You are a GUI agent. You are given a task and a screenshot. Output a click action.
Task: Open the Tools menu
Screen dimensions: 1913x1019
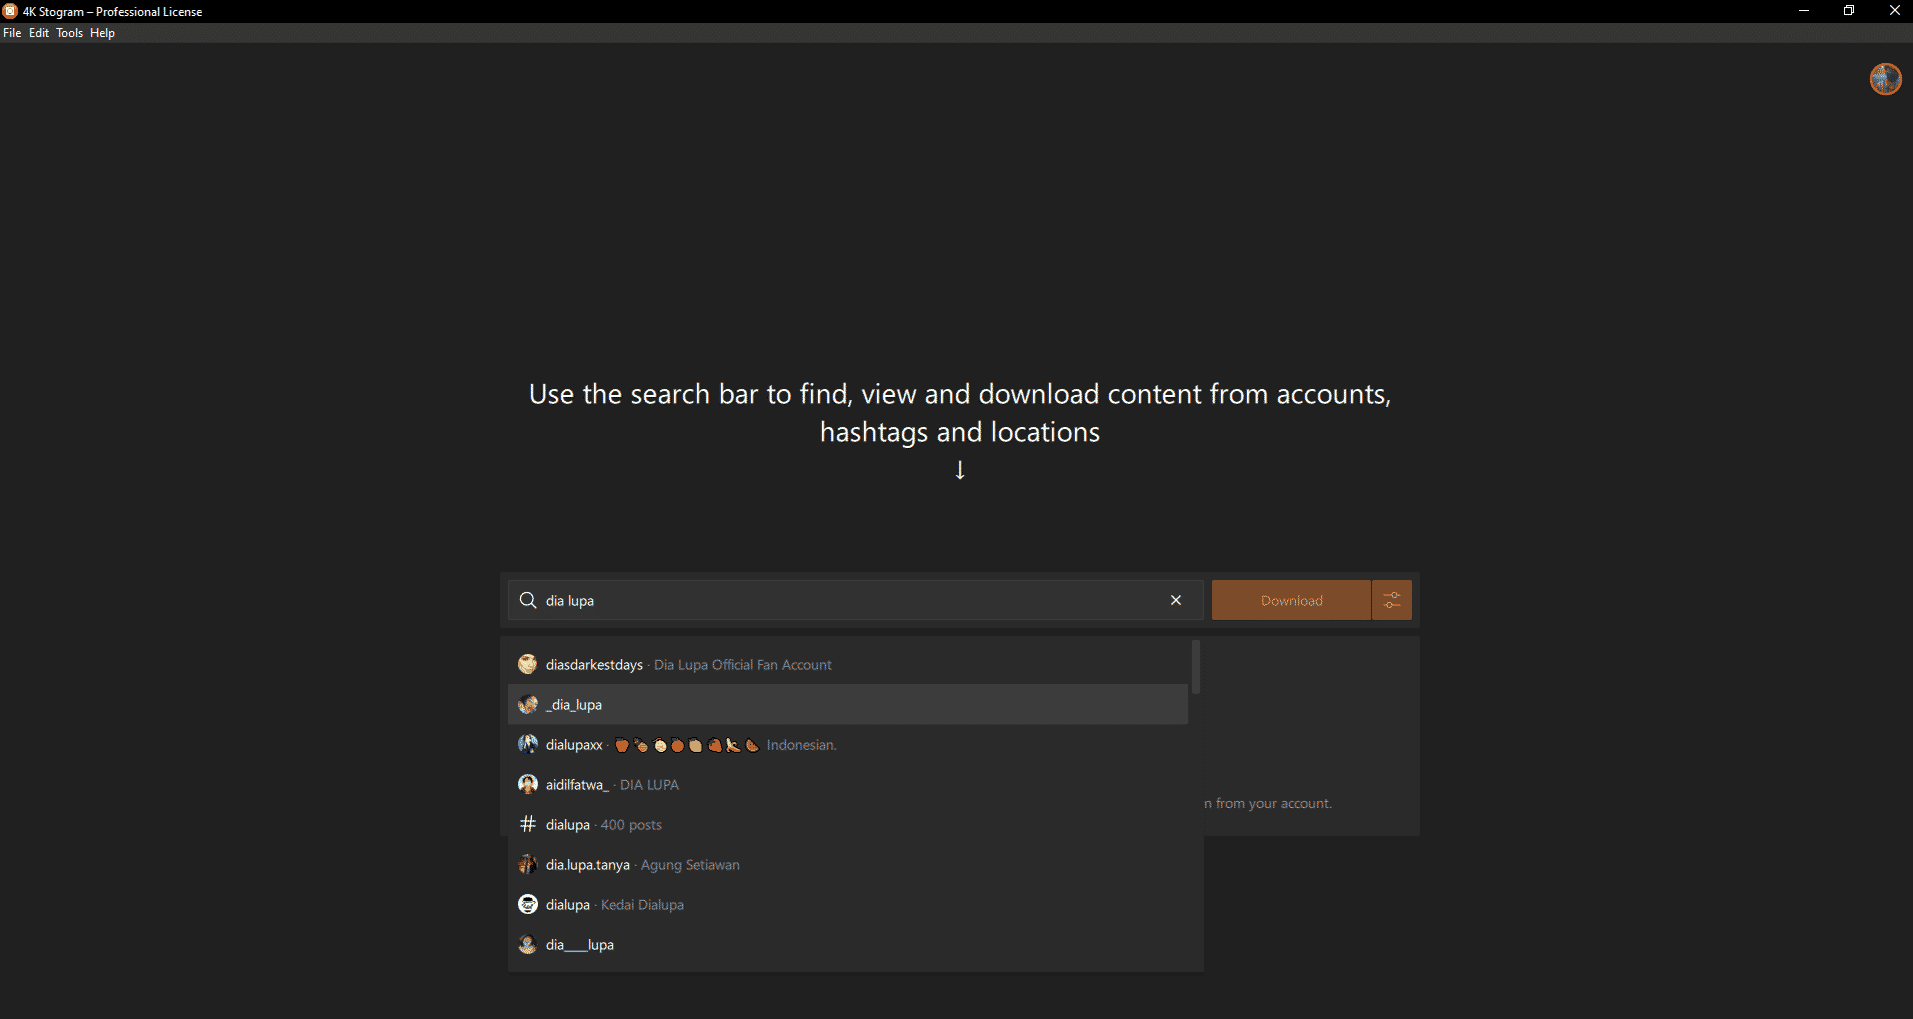[69, 33]
